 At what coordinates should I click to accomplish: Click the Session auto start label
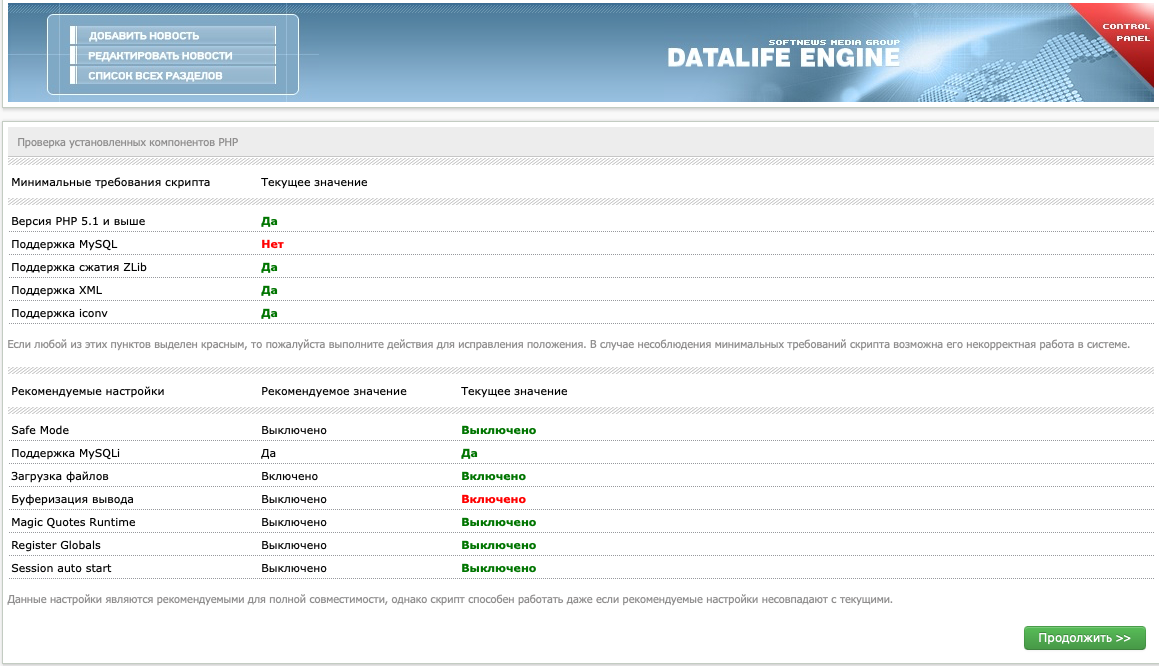point(61,568)
